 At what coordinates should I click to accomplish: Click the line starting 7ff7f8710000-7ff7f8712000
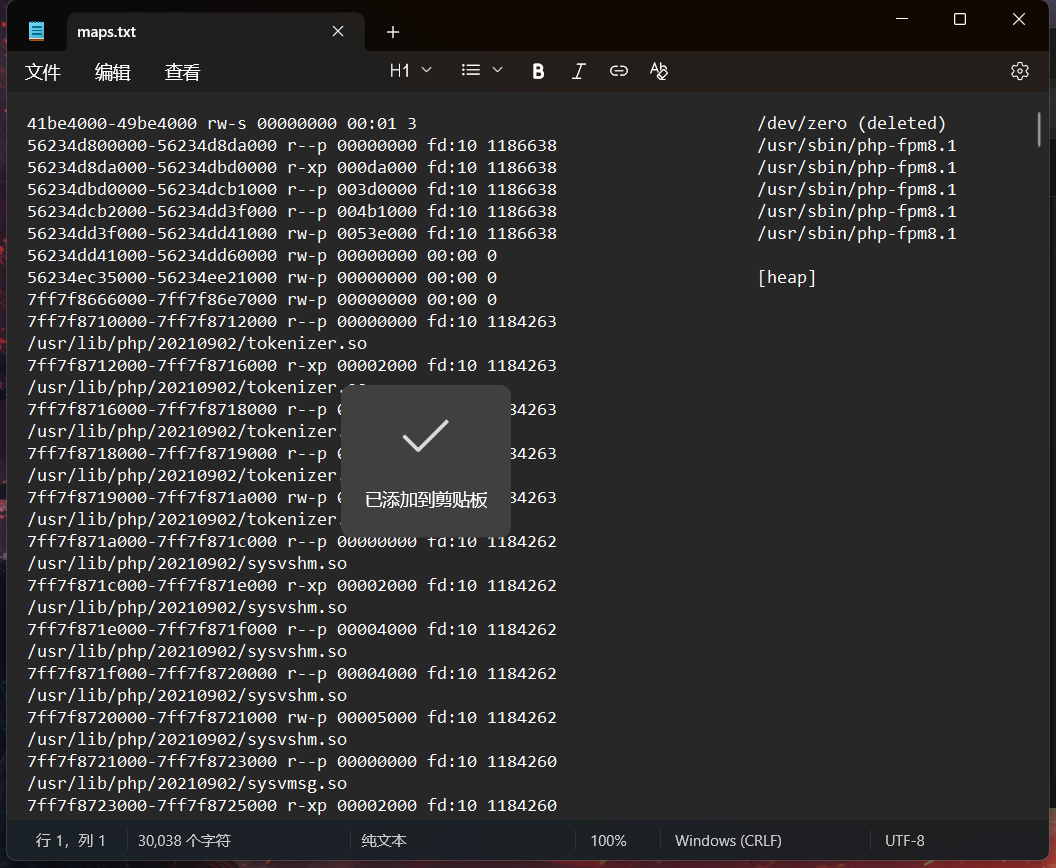292,321
